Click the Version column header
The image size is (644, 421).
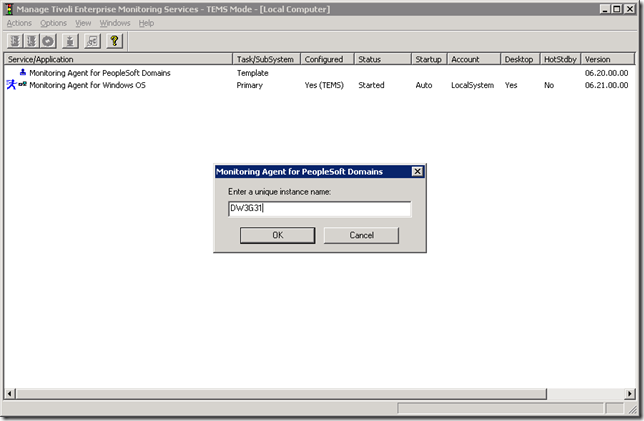pyautogui.click(x=608, y=59)
